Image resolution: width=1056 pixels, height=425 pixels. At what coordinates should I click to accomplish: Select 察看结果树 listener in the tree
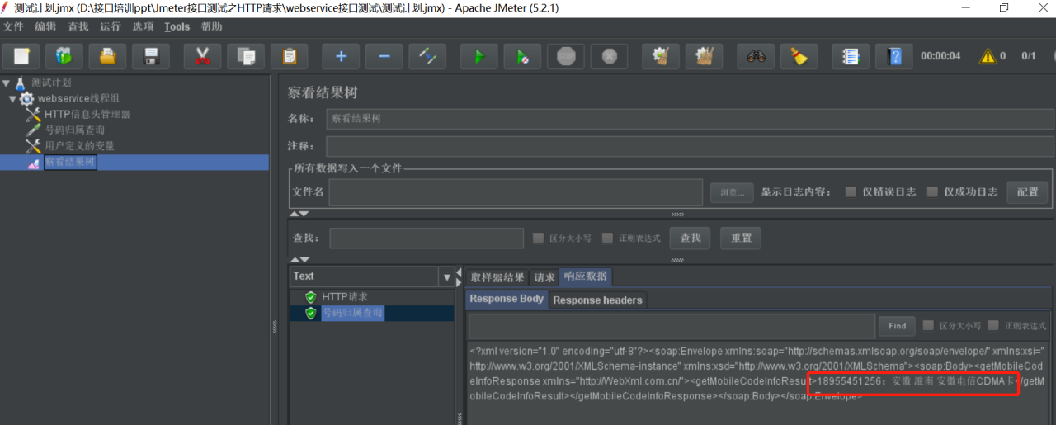click(x=71, y=162)
